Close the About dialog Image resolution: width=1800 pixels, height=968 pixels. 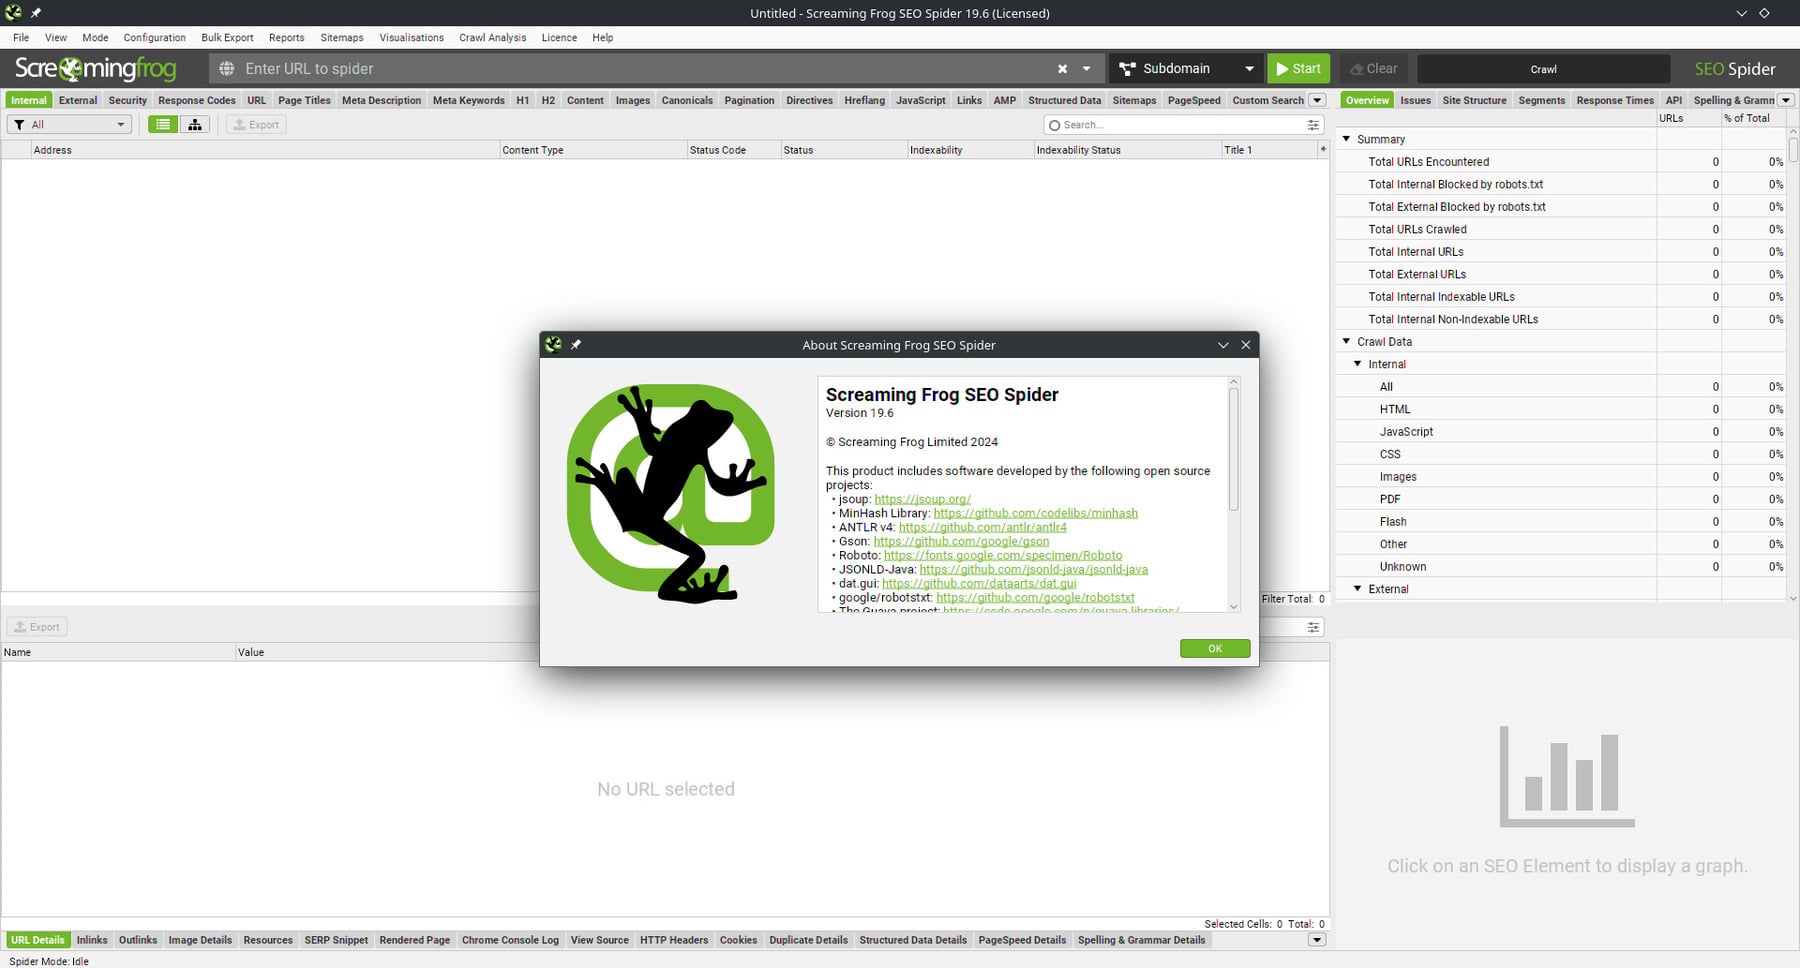coord(1246,345)
